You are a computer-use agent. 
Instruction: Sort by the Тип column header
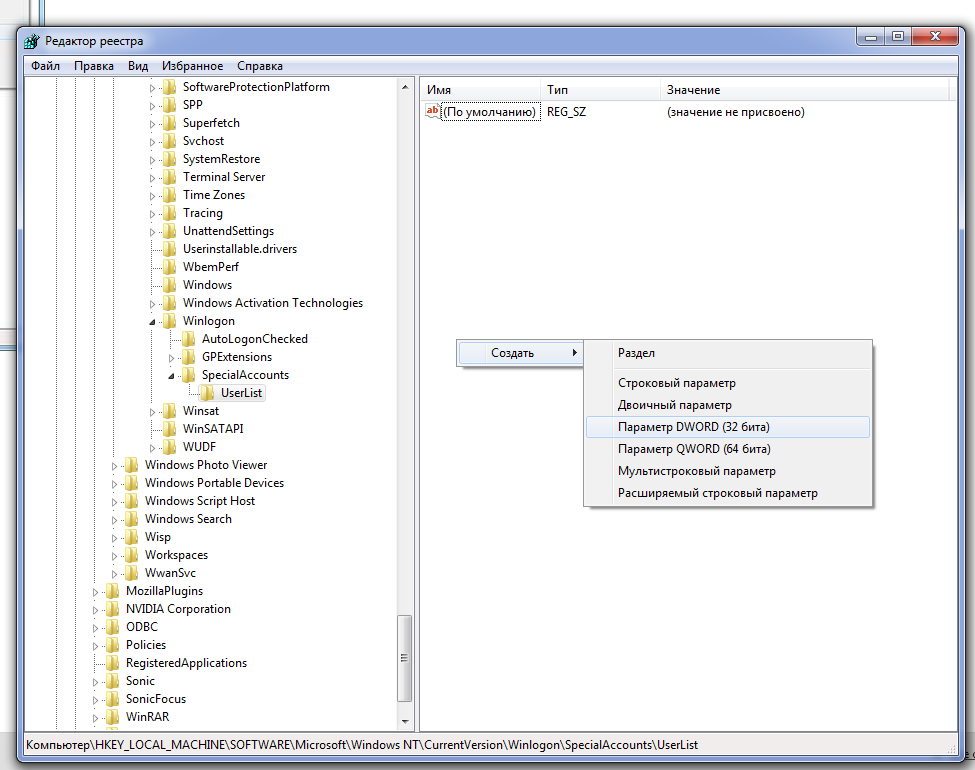tap(600, 90)
